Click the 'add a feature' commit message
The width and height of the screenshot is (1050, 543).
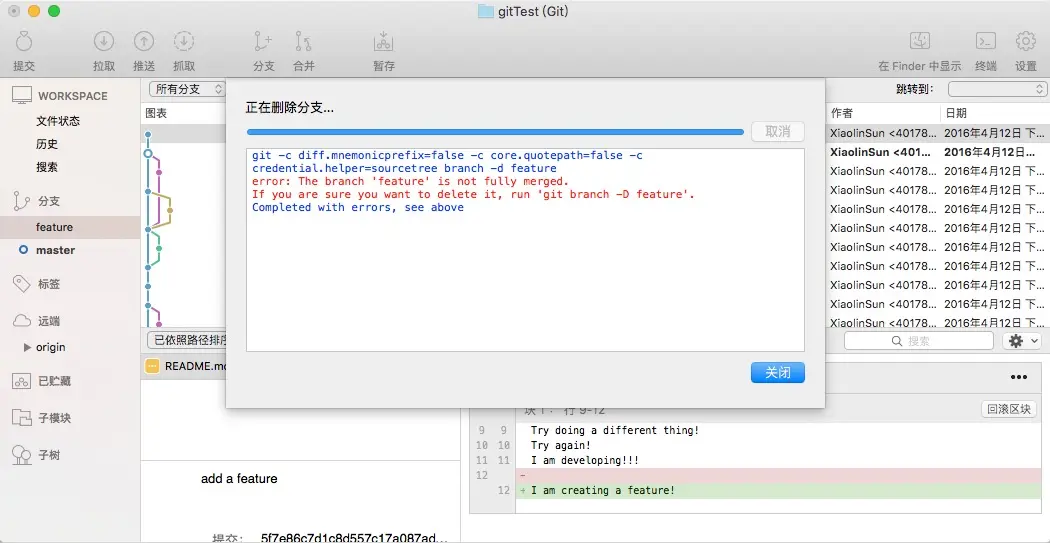pyautogui.click(x=239, y=479)
